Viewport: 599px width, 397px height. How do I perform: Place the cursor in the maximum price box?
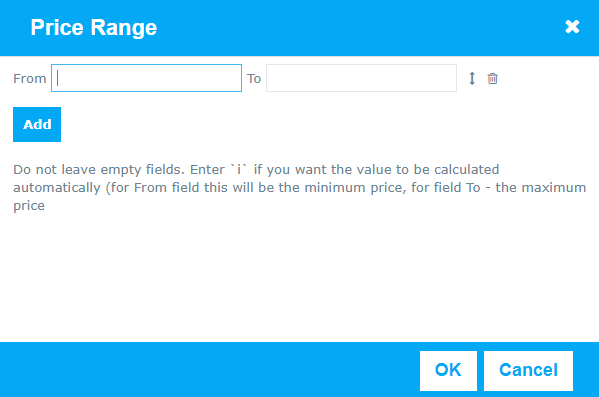[361, 78]
